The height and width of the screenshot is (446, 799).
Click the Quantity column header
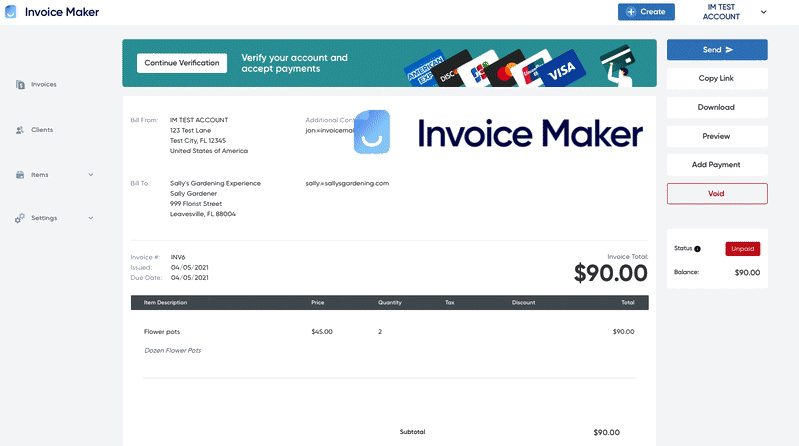tap(390, 303)
